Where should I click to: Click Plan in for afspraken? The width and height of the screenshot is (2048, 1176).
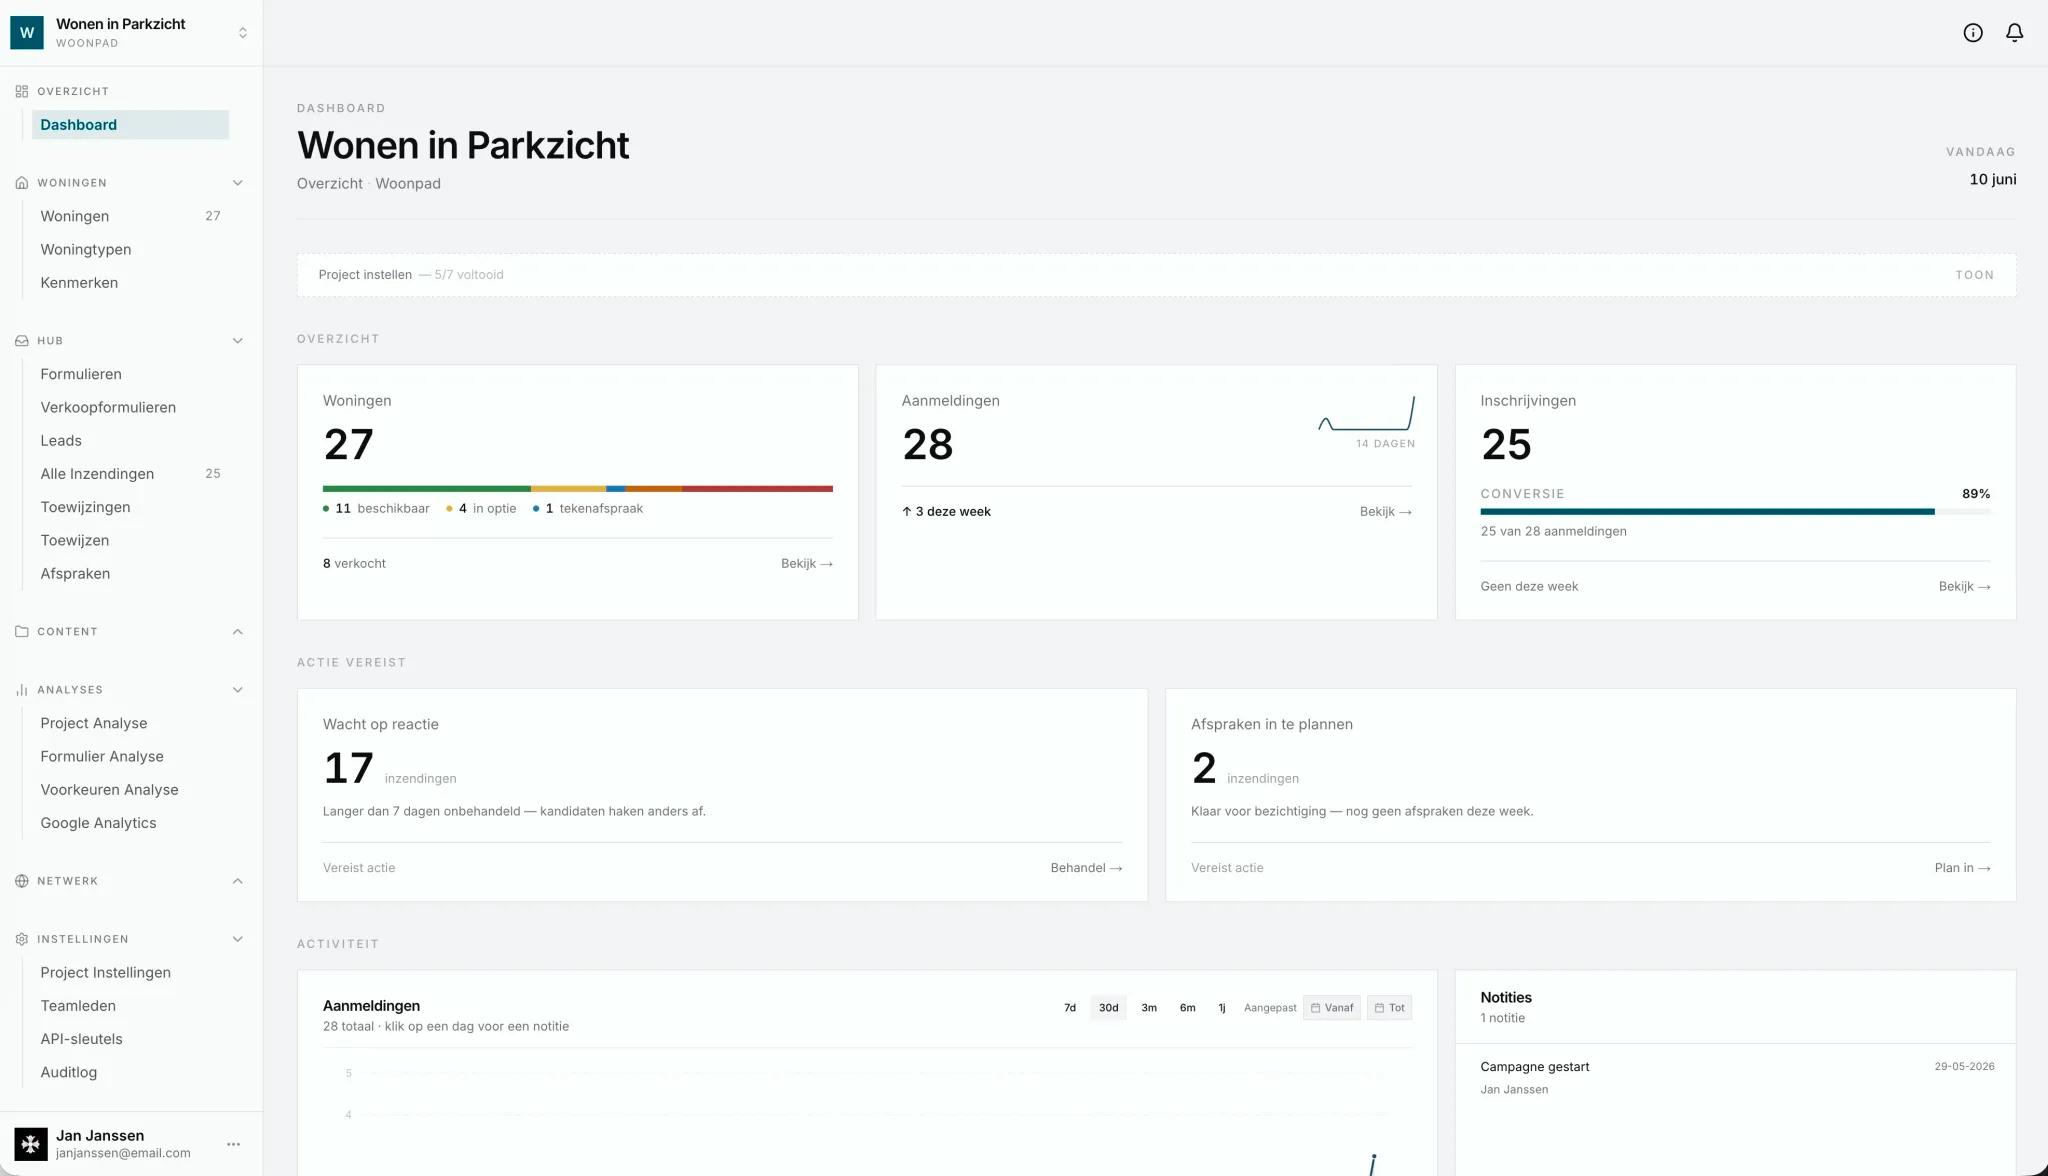pos(1962,868)
